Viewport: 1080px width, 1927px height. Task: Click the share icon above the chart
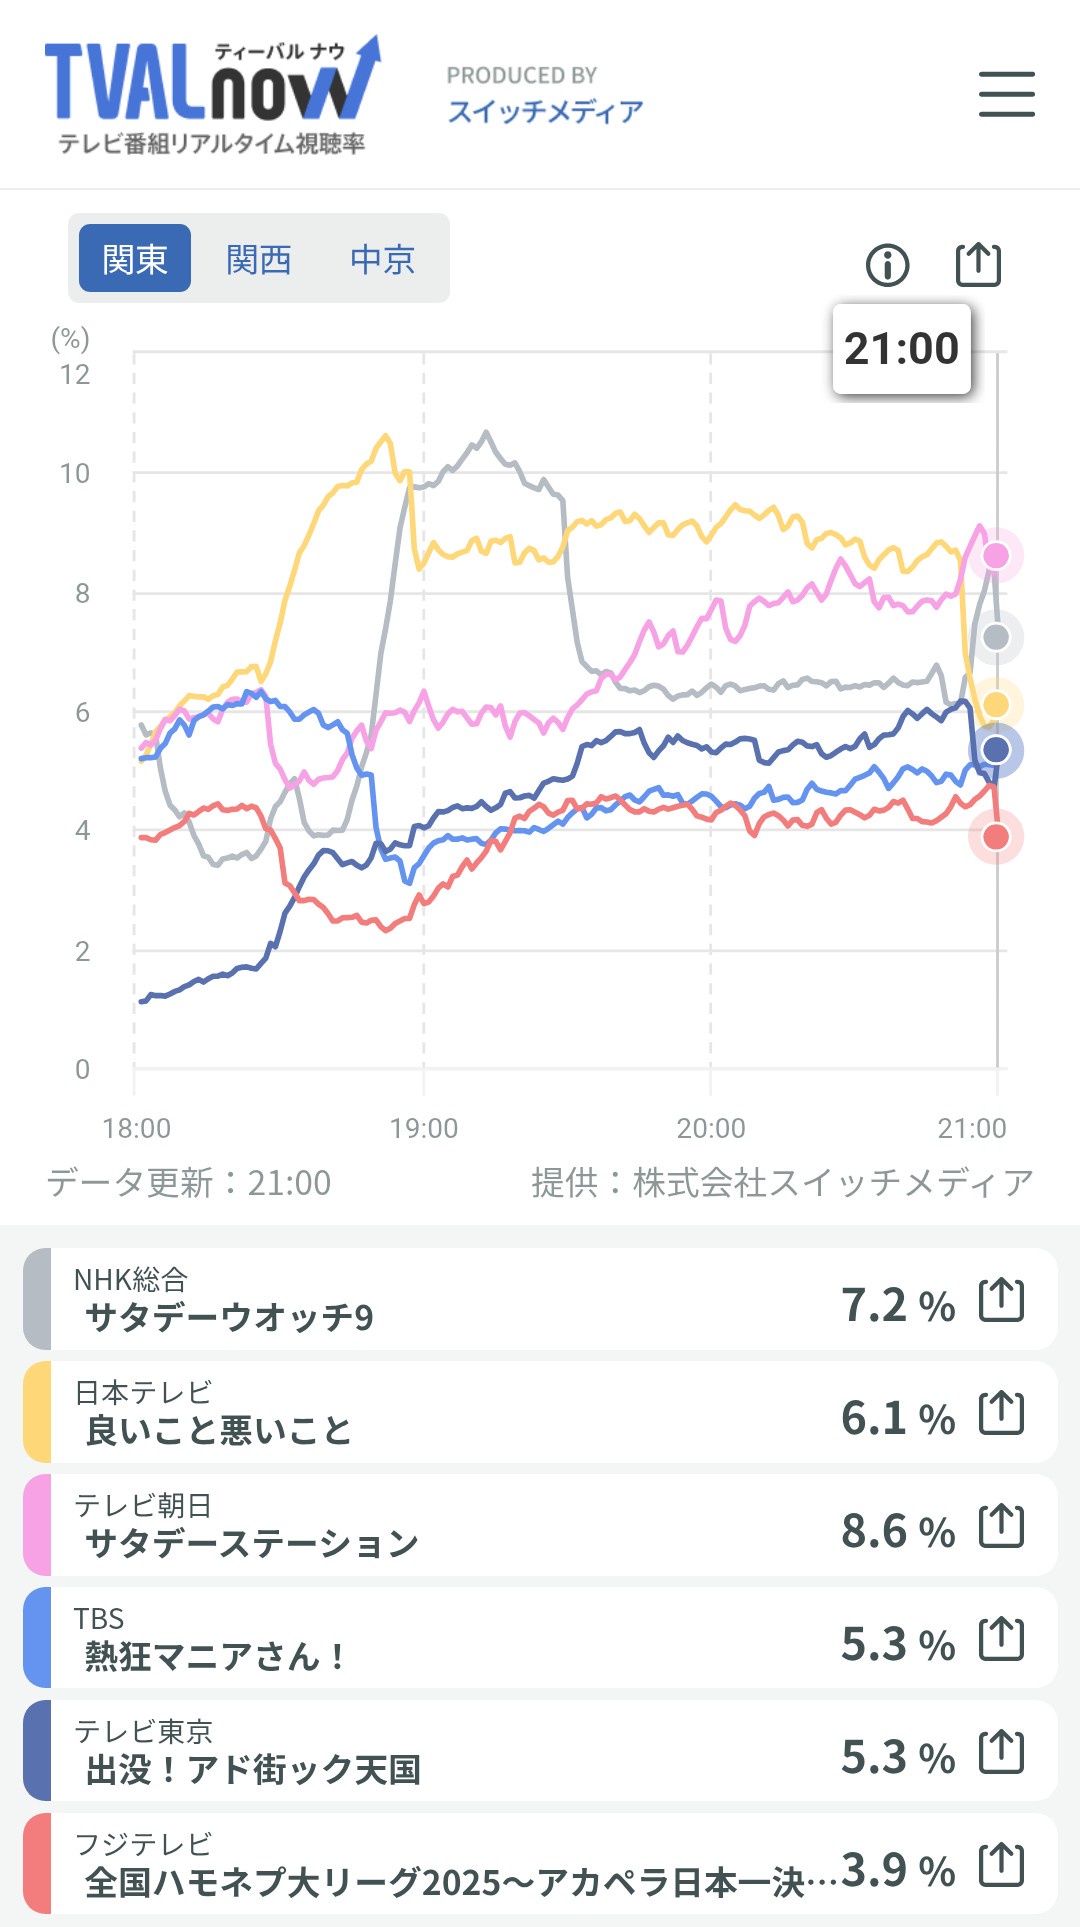[978, 265]
